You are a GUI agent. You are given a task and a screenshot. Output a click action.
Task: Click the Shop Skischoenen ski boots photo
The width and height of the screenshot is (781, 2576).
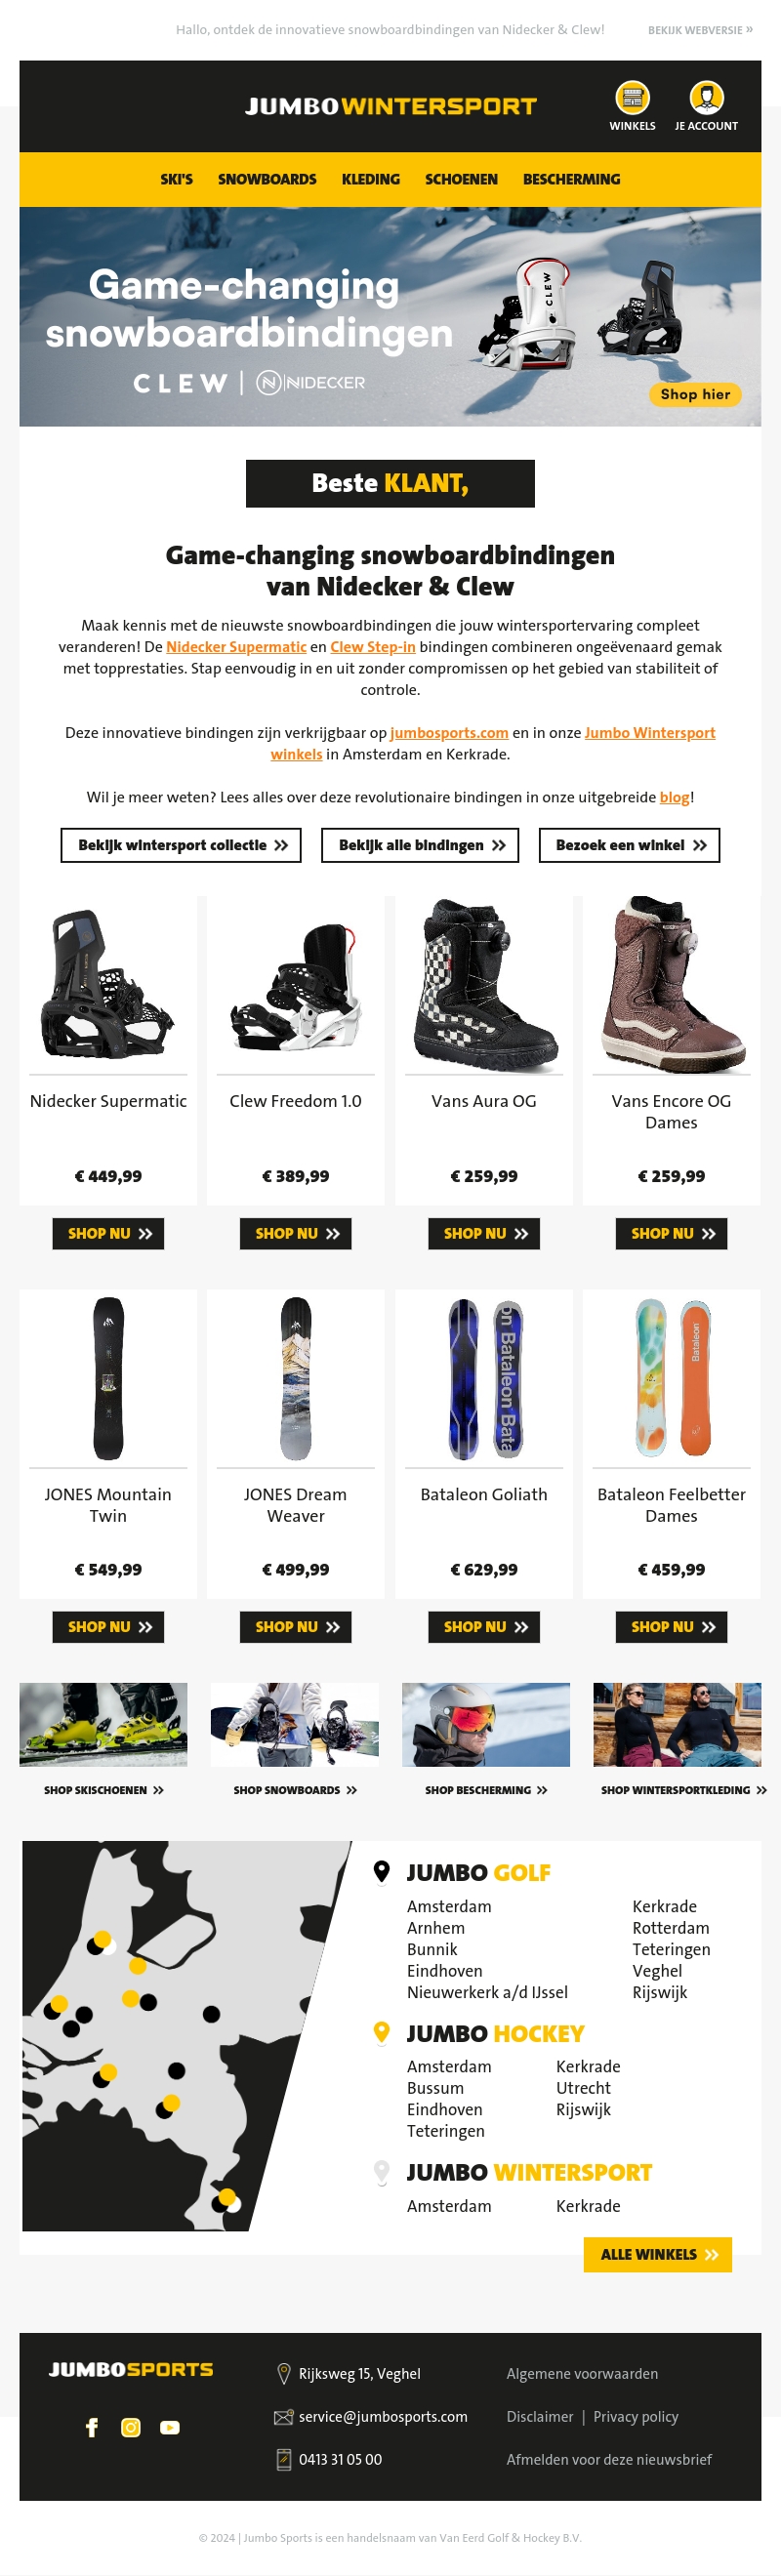[x=103, y=1725]
